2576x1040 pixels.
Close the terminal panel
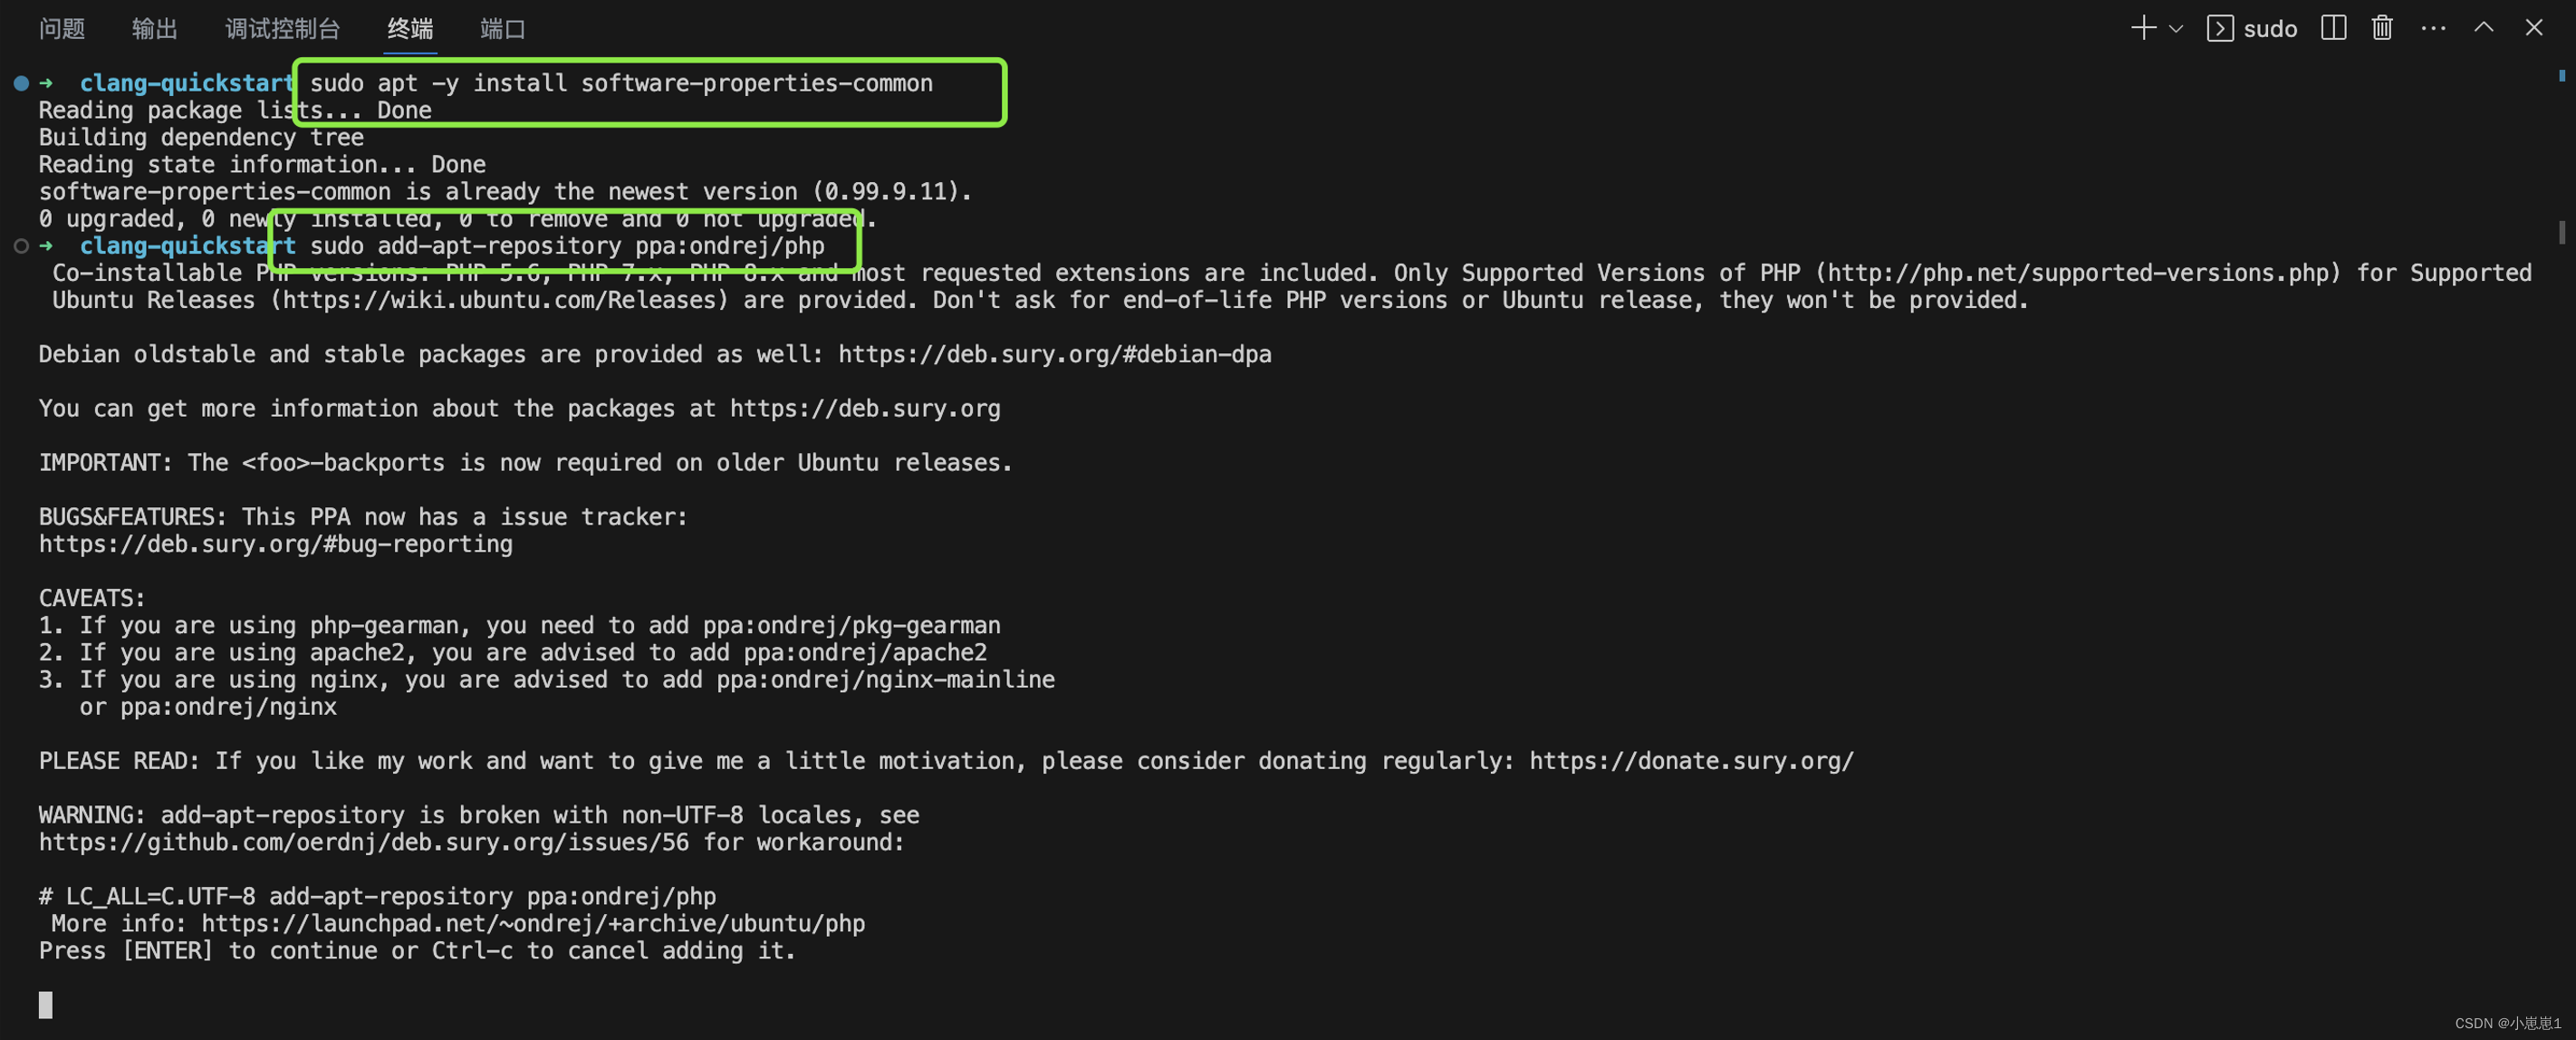point(2534,28)
